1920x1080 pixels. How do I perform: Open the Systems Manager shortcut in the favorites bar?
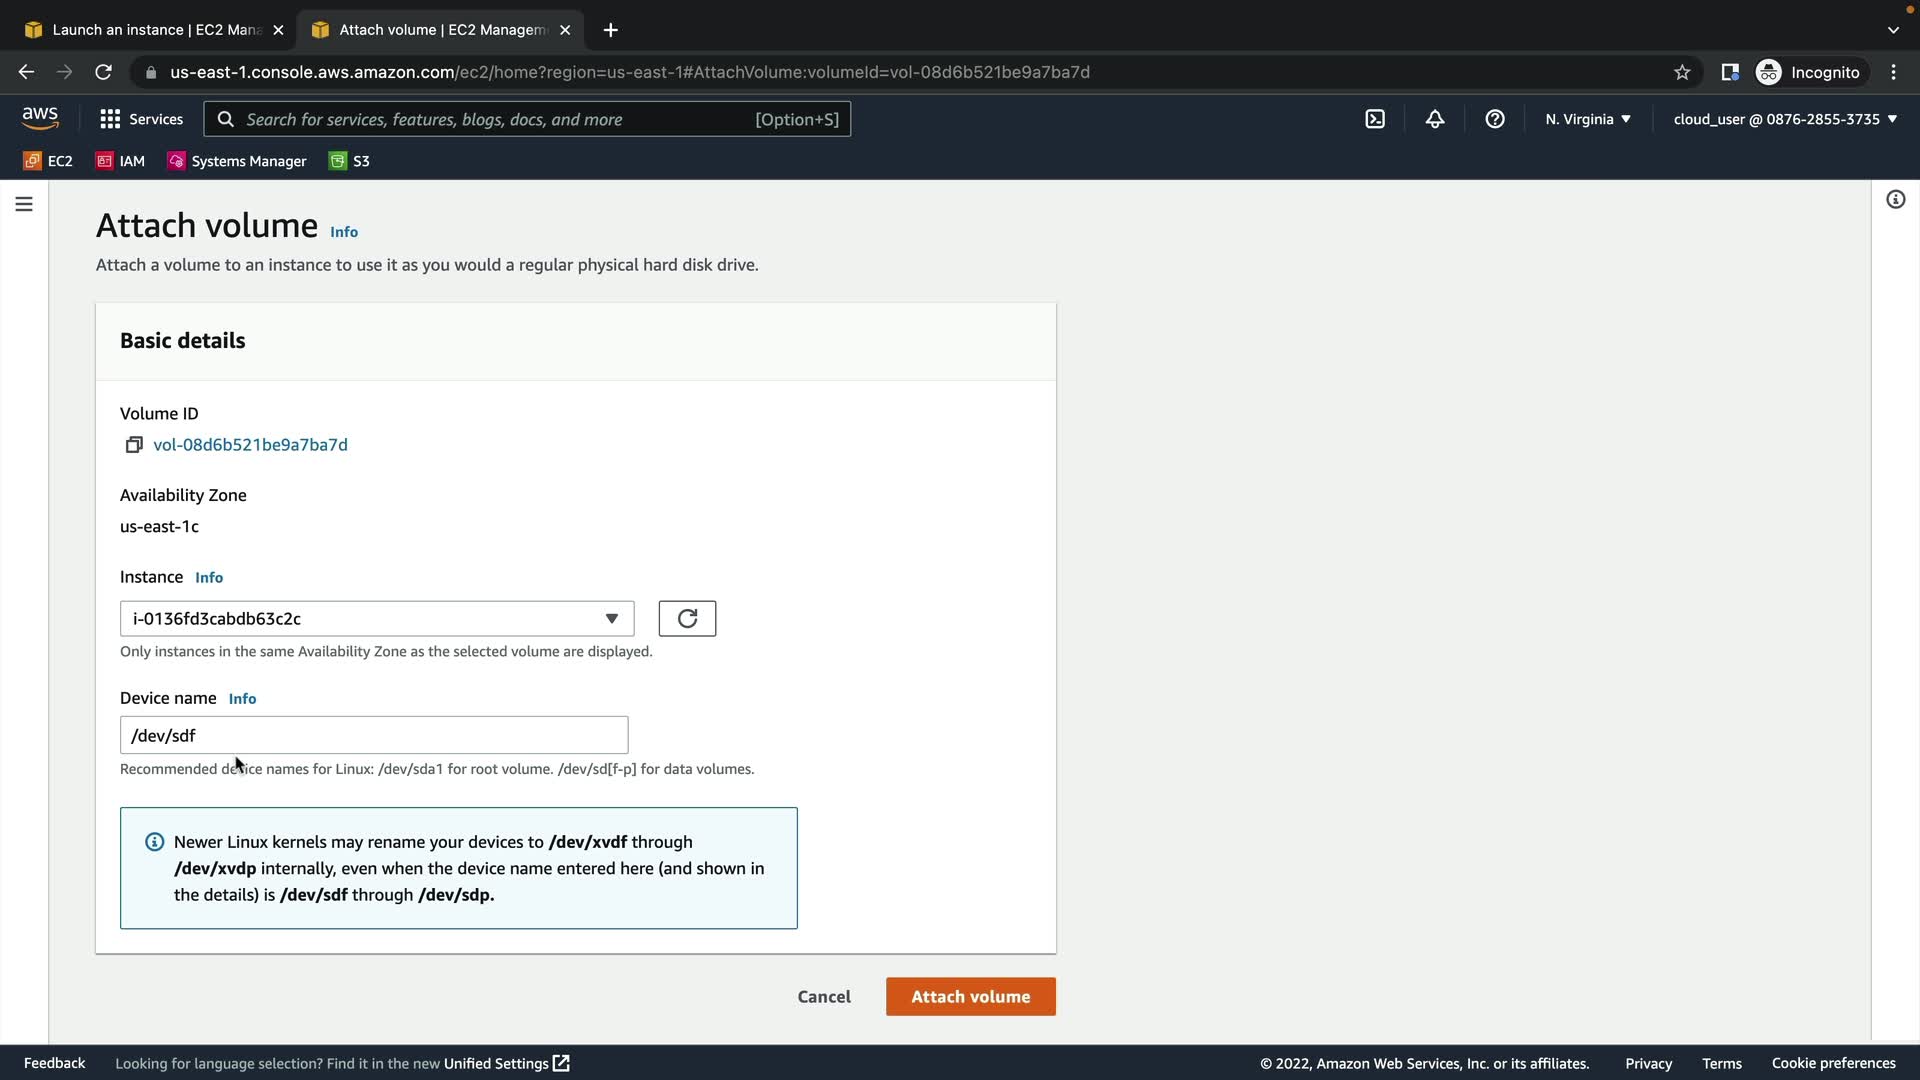point(237,161)
